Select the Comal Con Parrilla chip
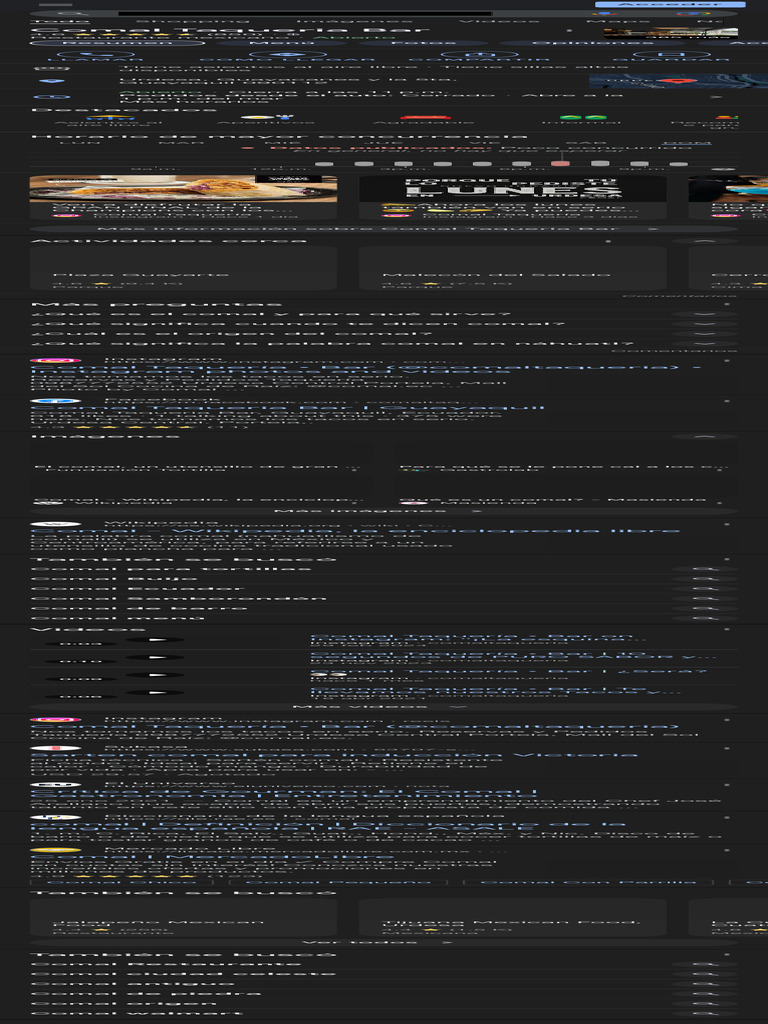 click(588, 882)
